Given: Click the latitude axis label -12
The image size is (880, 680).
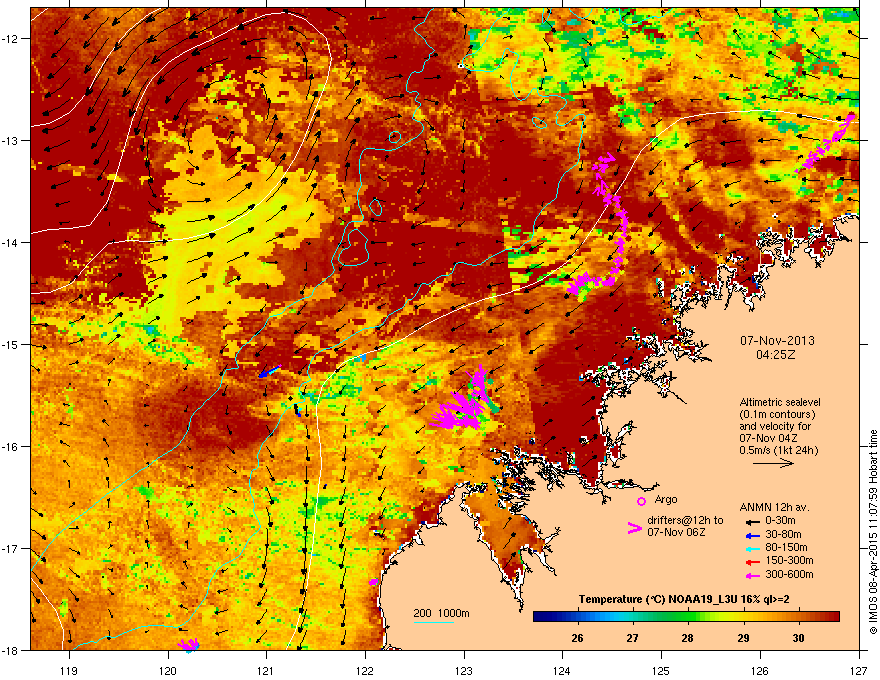Looking at the screenshot, I should [10, 39].
